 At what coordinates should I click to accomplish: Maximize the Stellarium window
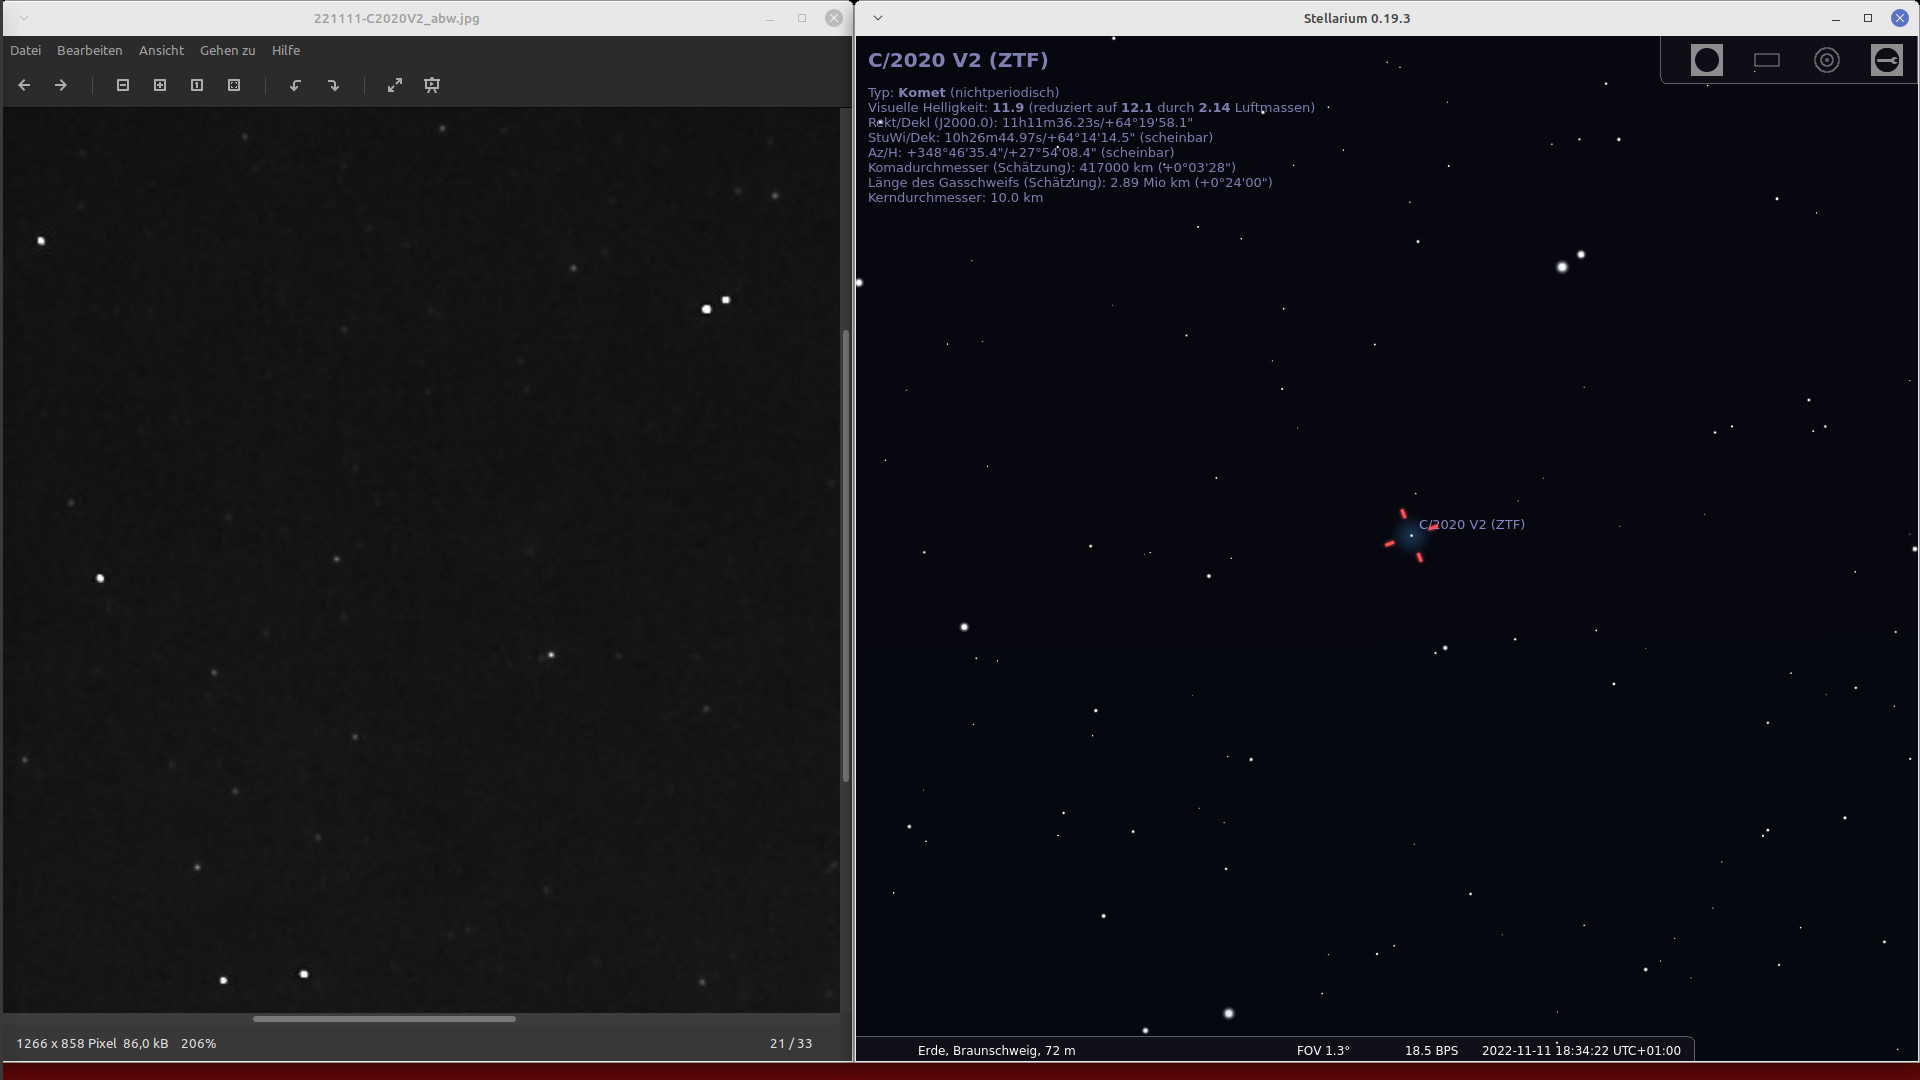(x=1867, y=18)
